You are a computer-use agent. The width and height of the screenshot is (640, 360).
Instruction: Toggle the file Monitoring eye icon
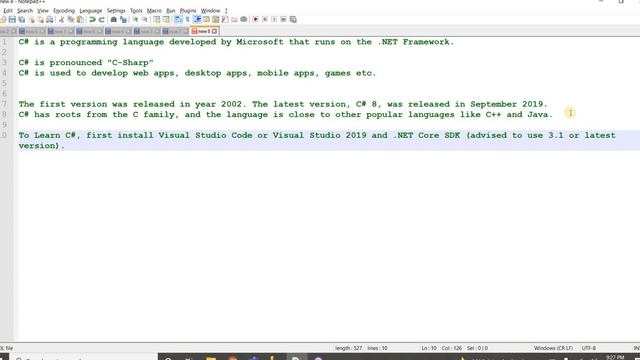244,20
